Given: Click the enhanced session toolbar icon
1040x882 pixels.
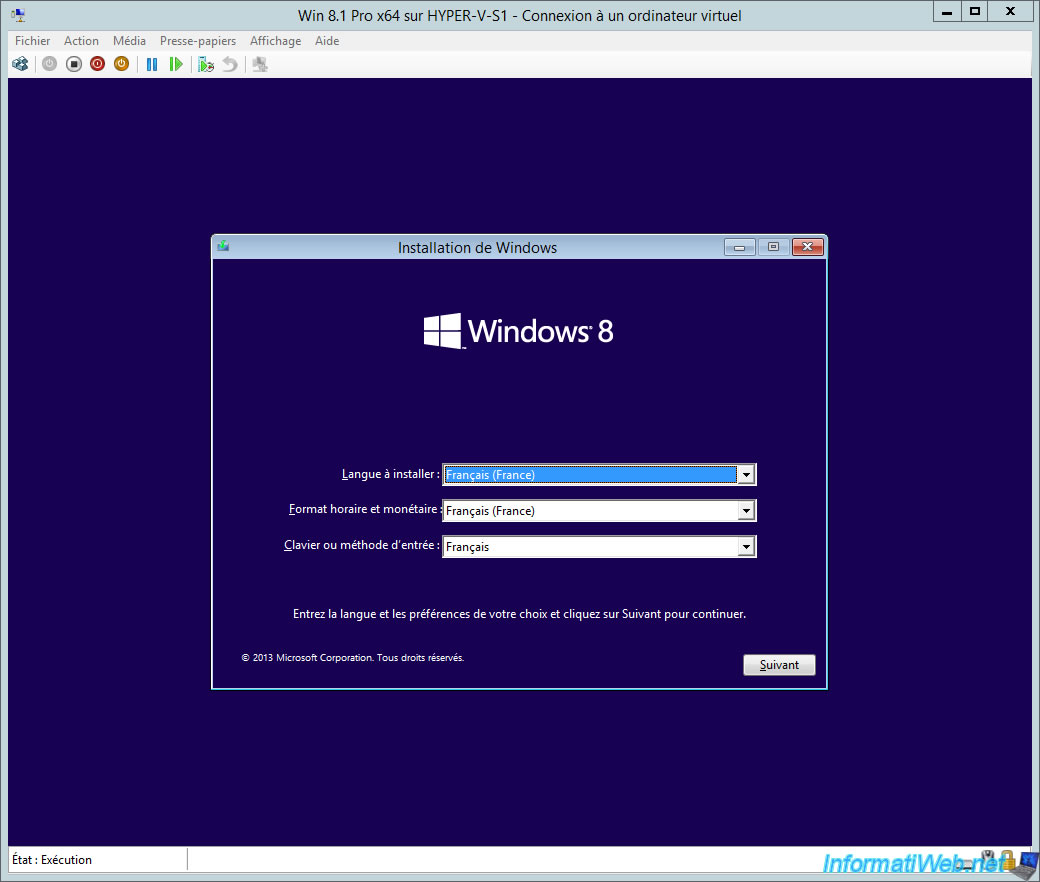Looking at the screenshot, I should pos(260,64).
